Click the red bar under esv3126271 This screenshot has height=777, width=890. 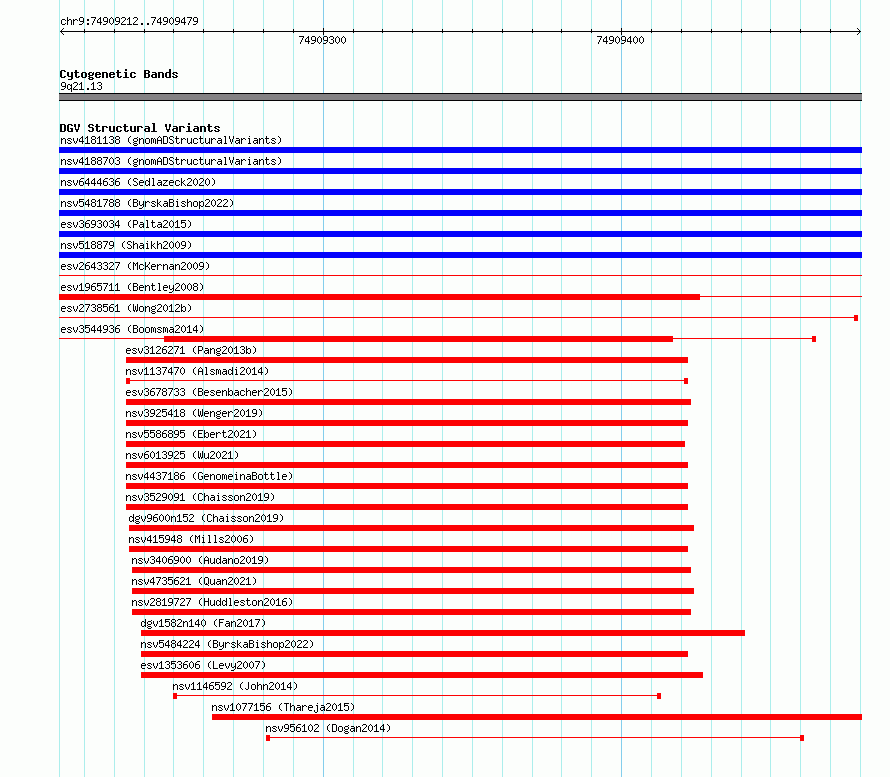pyautogui.click(x=406, y=360)
